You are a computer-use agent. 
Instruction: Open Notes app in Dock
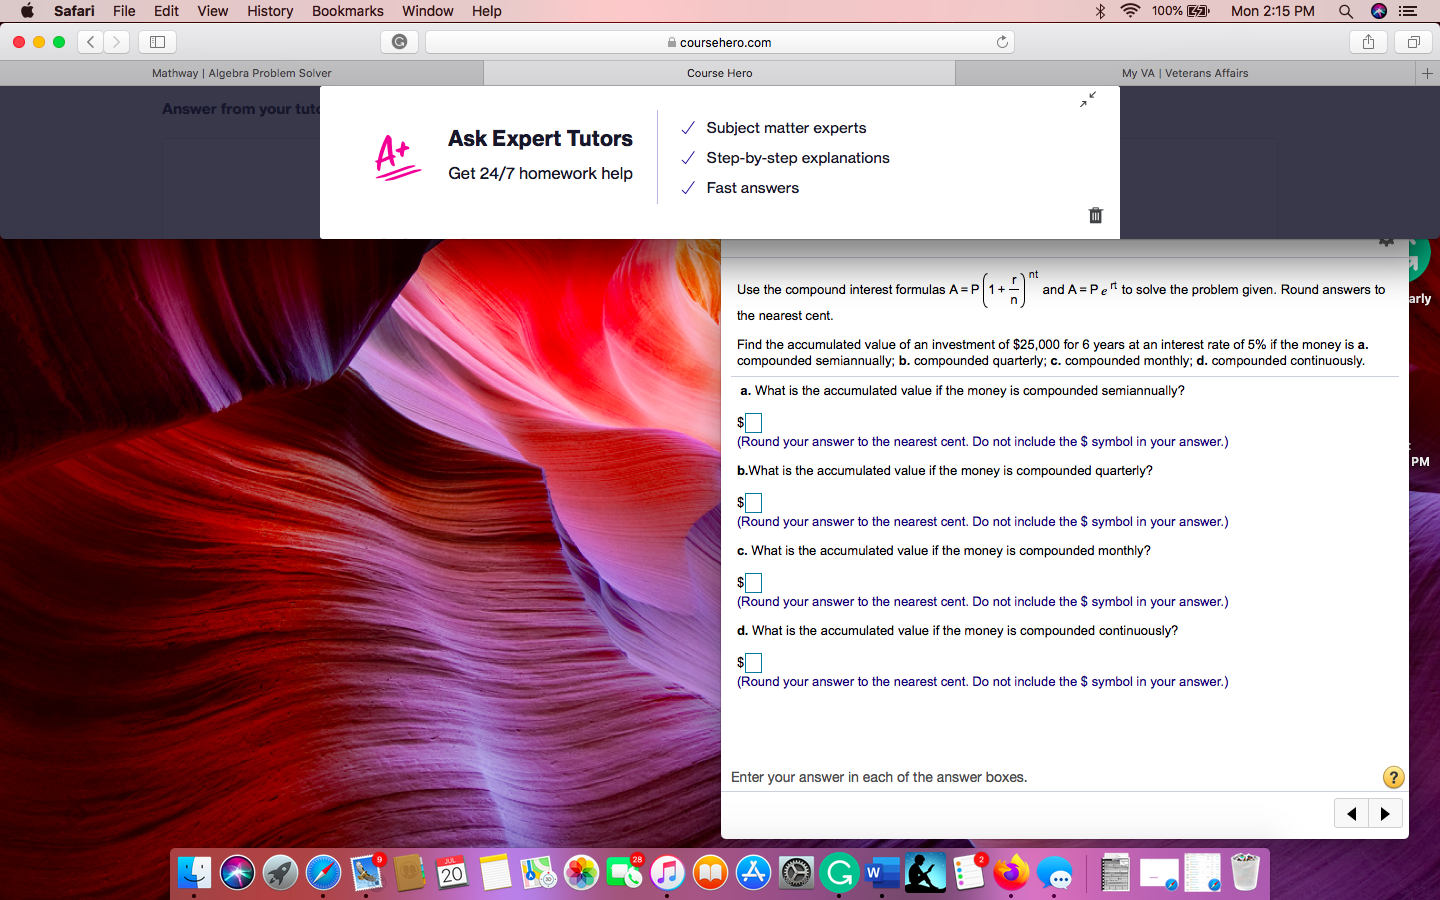(x=495, y=873)
